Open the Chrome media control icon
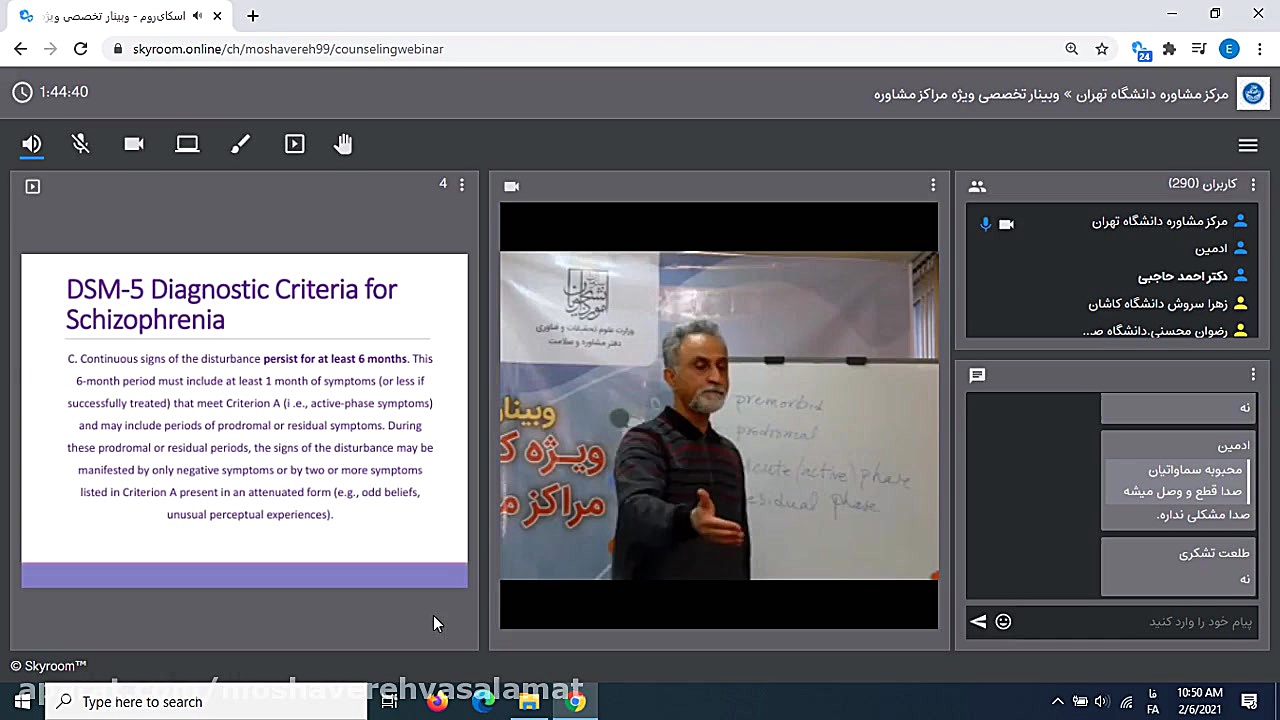 pos(1199,49)
